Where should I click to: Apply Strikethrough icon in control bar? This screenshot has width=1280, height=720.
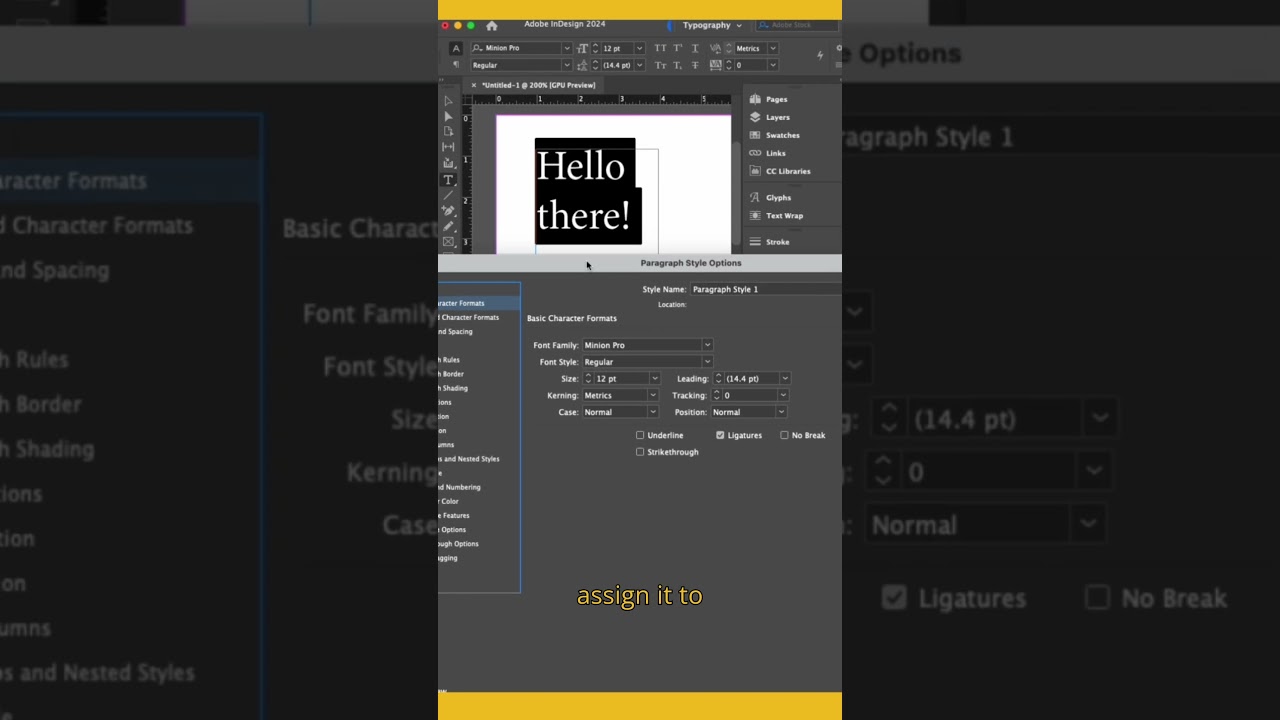click(693, 65)
